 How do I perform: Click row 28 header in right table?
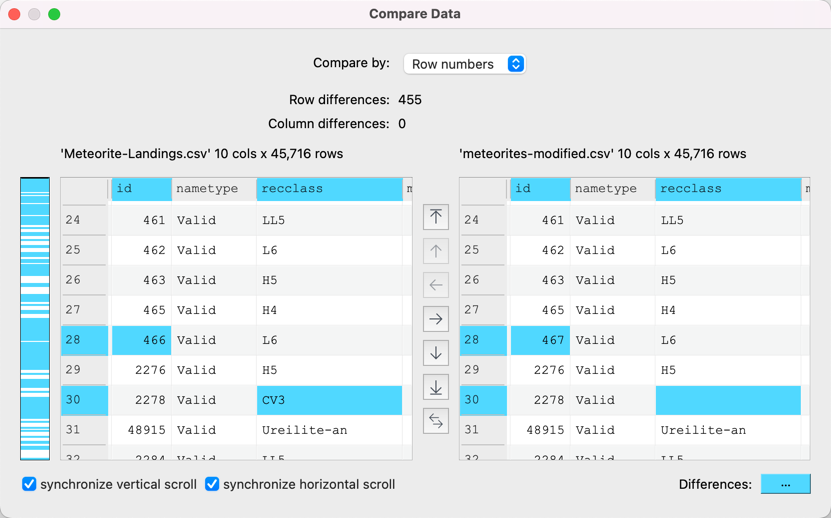[x=483, y=340]
